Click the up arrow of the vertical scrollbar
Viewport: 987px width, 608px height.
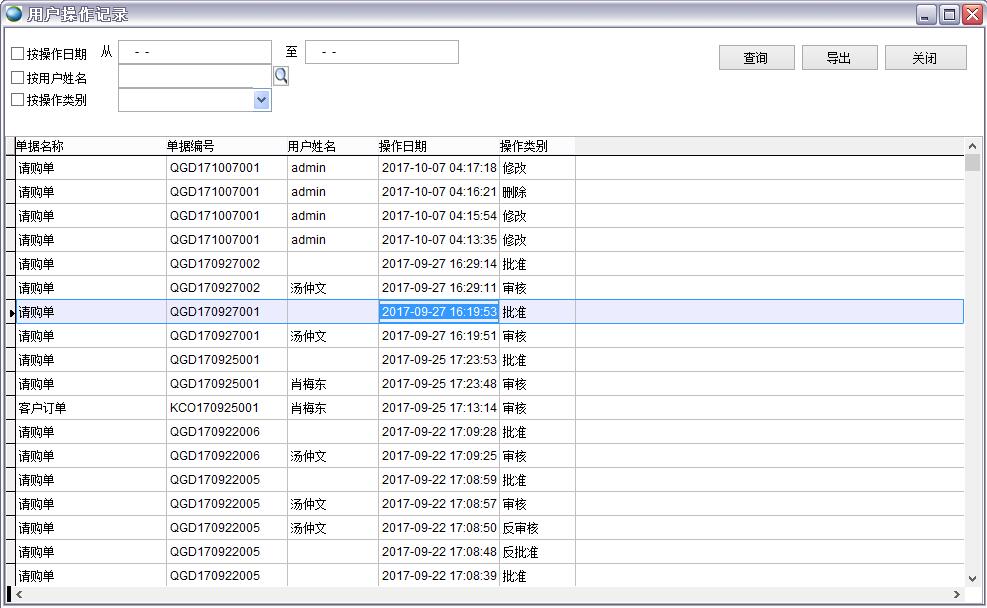point(973,145)
